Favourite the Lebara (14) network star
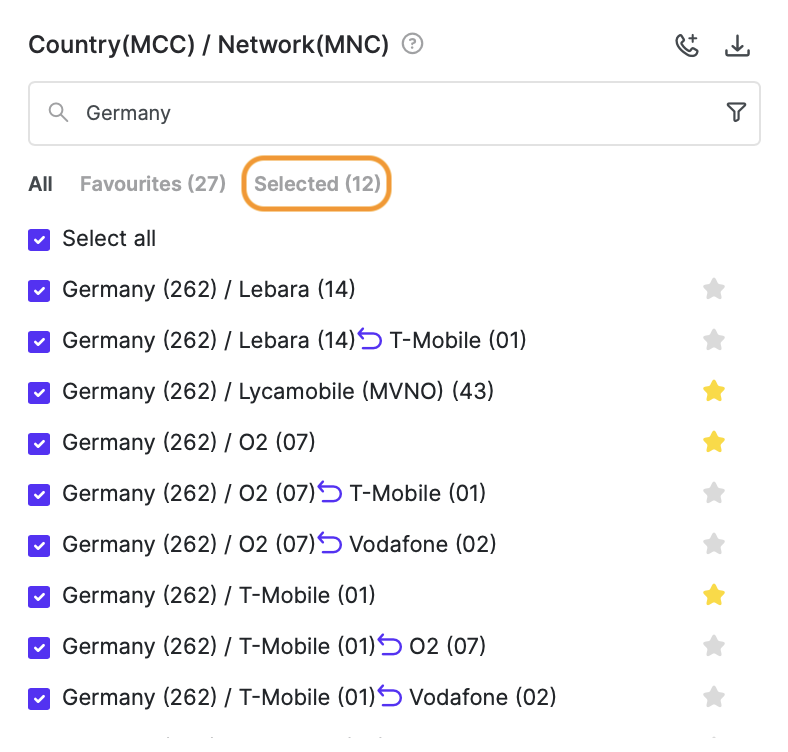This screenshot has height=752, width=788. click(714, 289)
